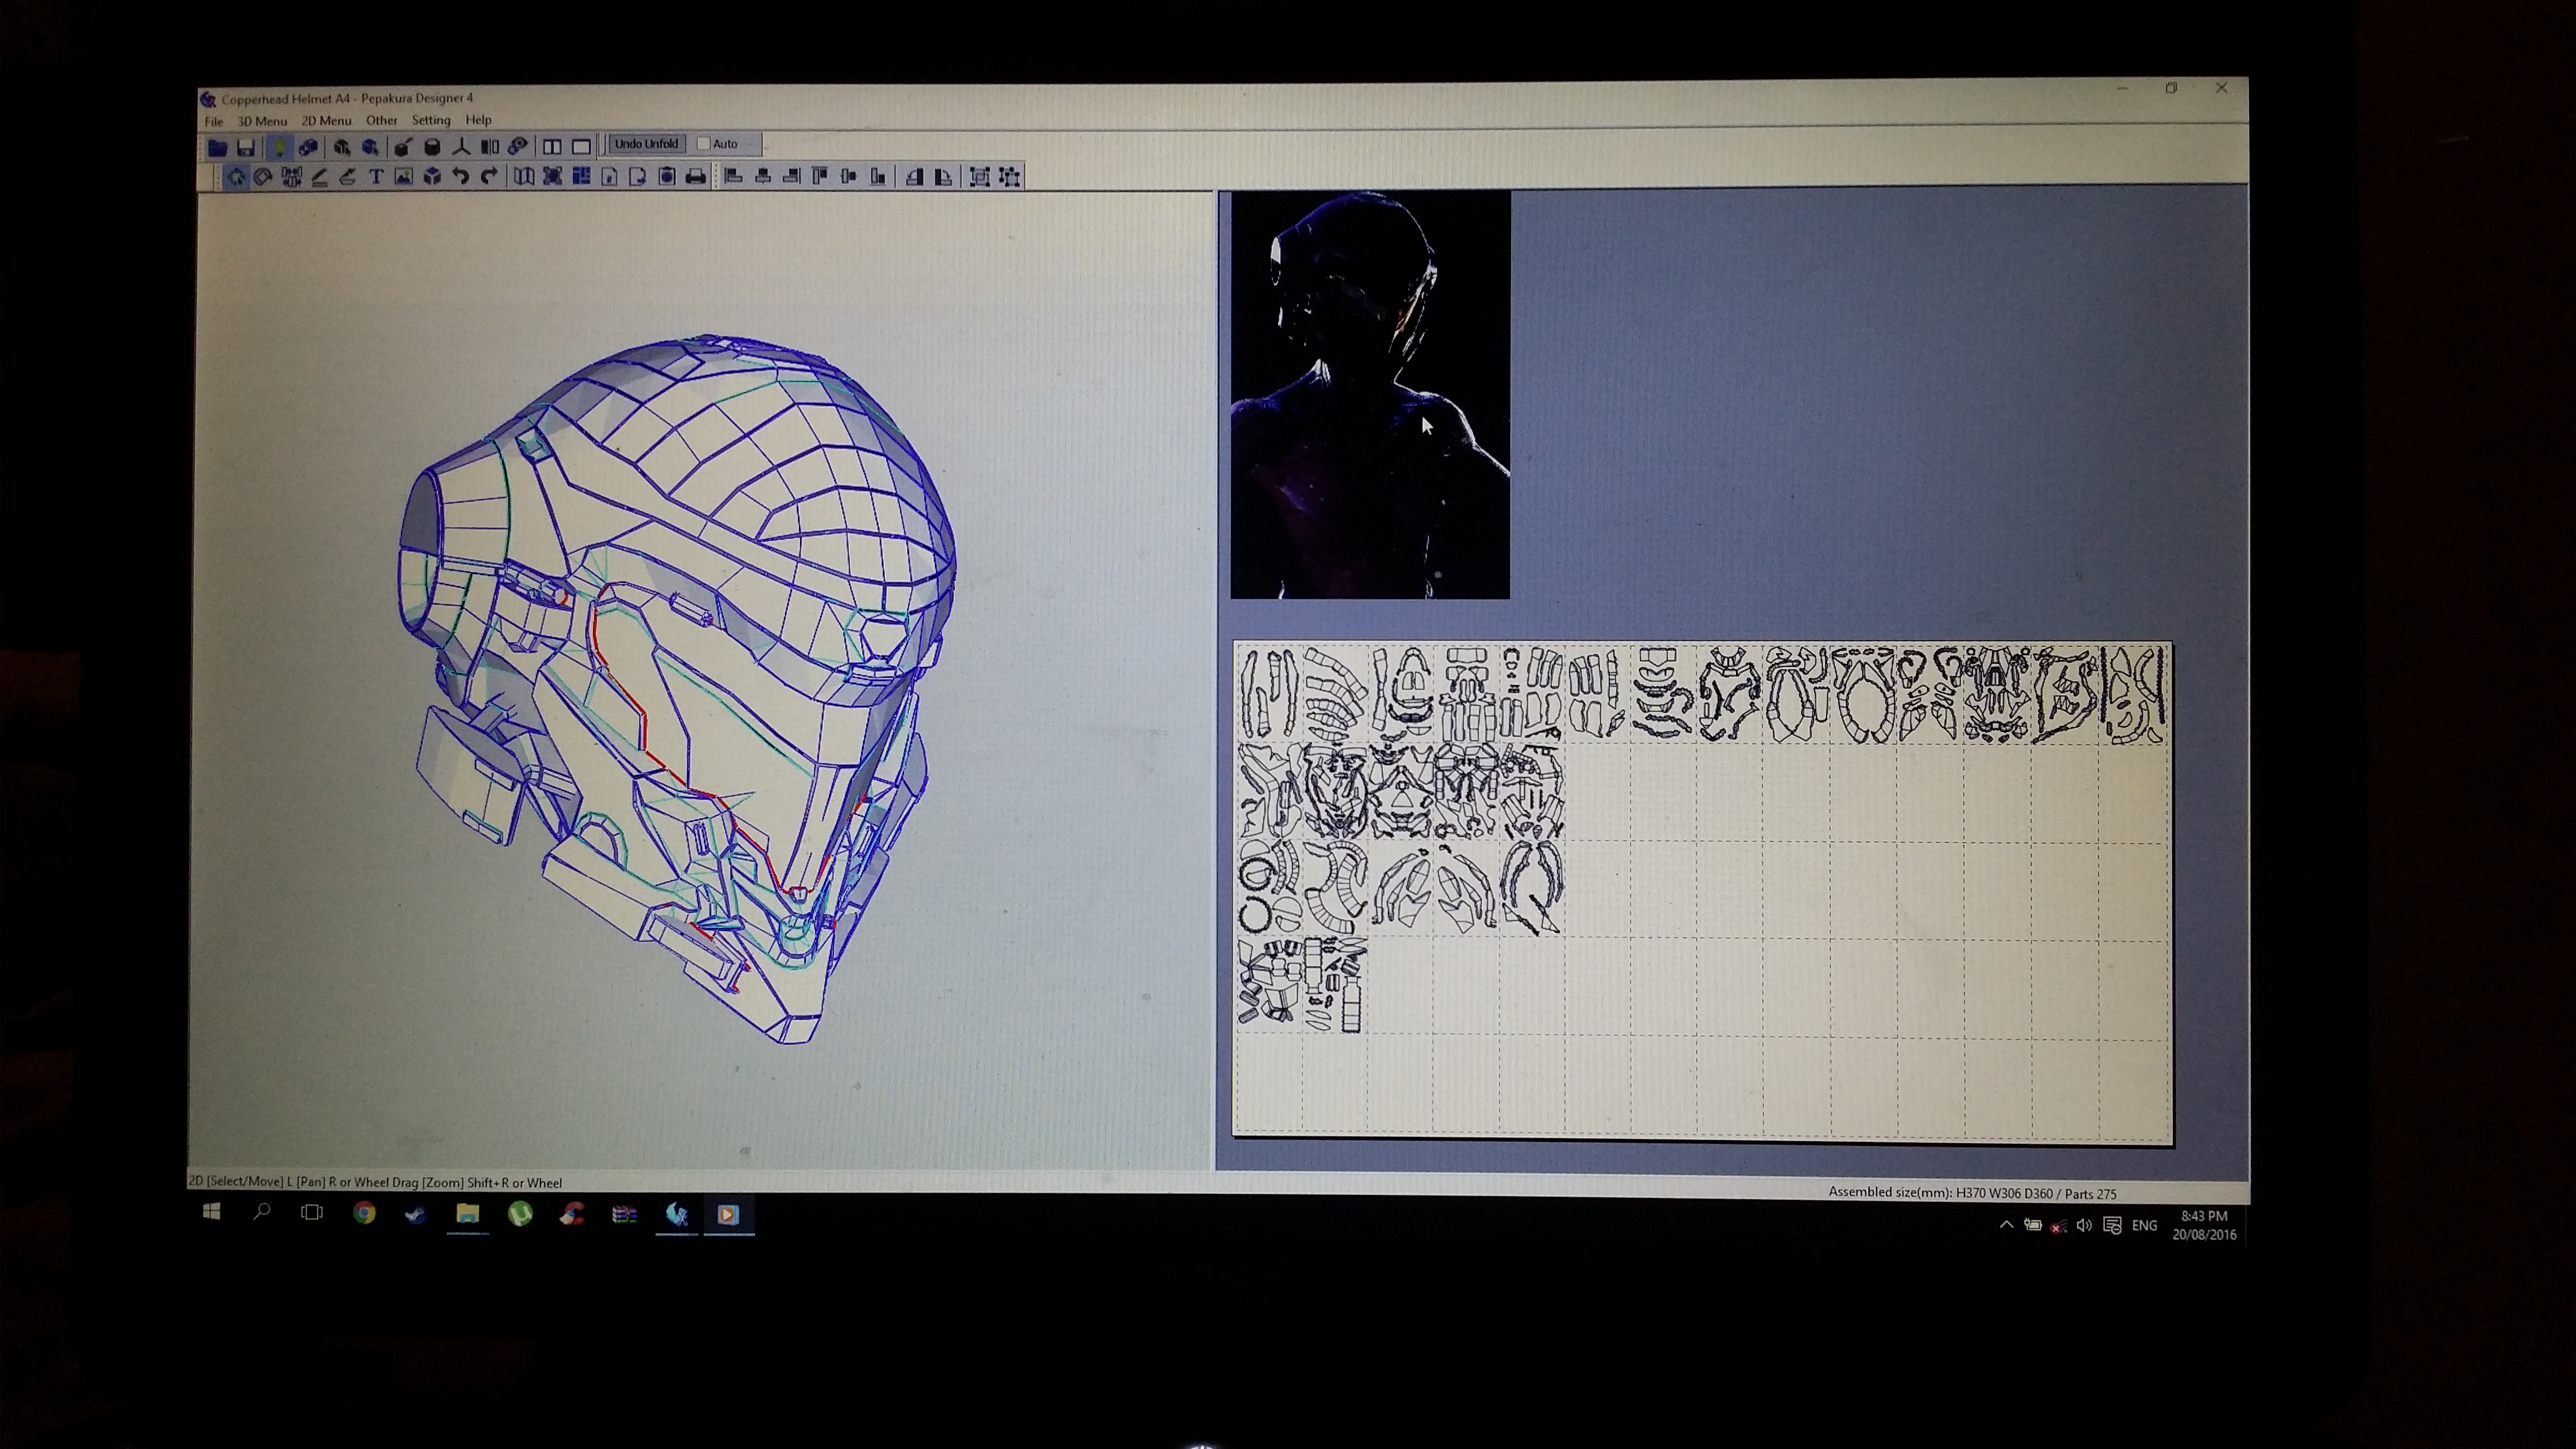This screenshot has height=1449, width=2576.
Task: Click the 3D cube model tool icon
Action: click(x=432, y=177)
